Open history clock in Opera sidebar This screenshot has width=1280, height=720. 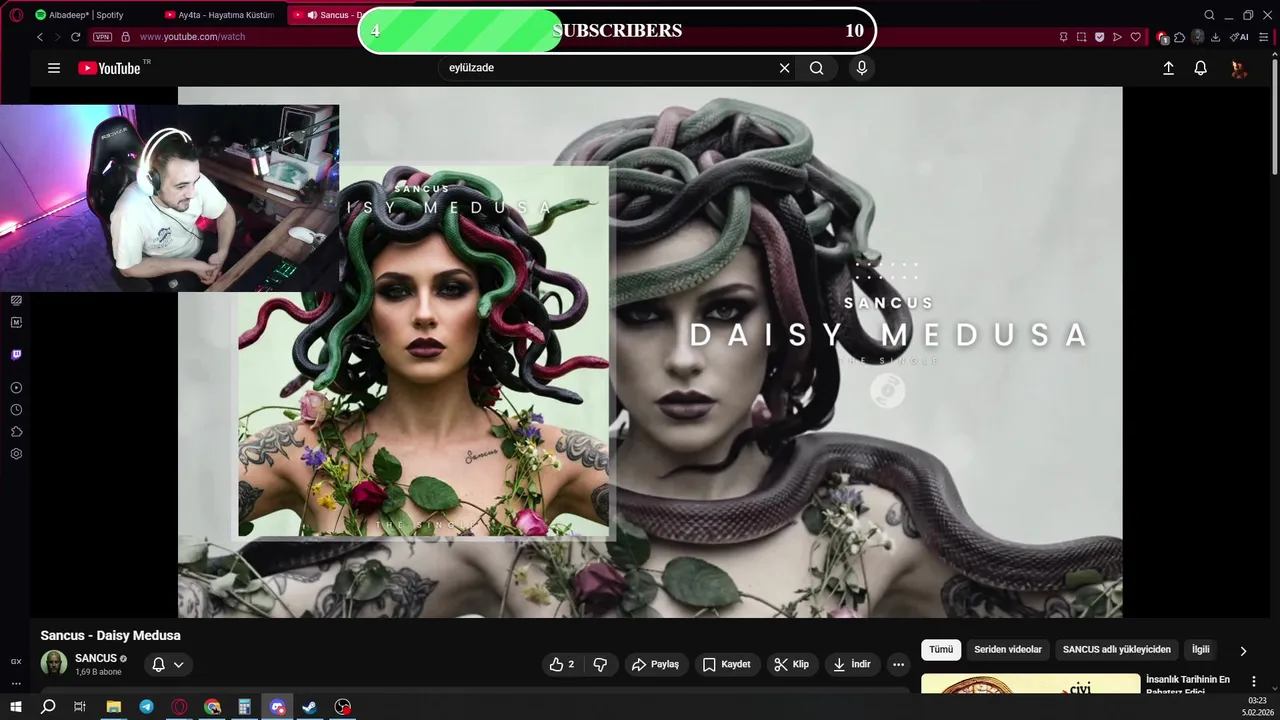pos(16,410)
